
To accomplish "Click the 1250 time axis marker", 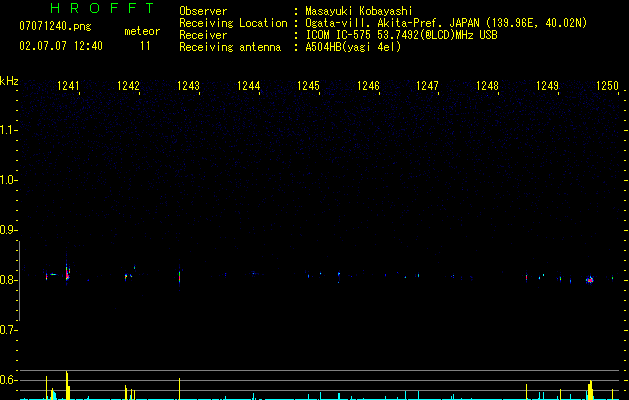I will point(607,86).
